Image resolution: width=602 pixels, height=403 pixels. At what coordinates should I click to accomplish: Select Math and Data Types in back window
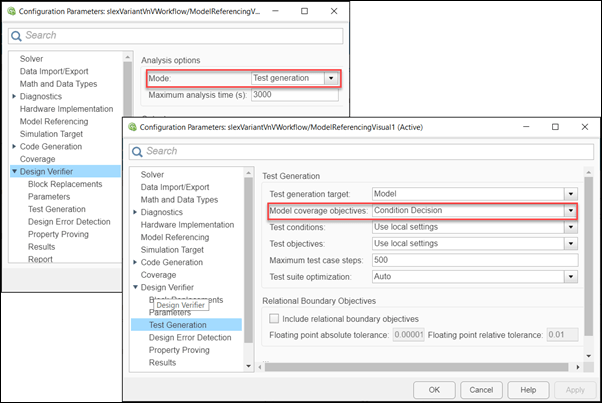tap(58, 84)
